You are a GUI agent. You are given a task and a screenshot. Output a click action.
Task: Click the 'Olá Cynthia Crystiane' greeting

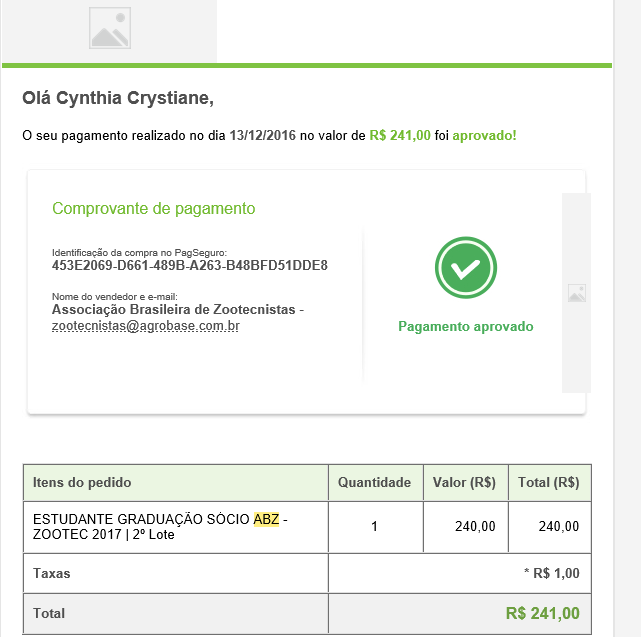coord(118,98)
